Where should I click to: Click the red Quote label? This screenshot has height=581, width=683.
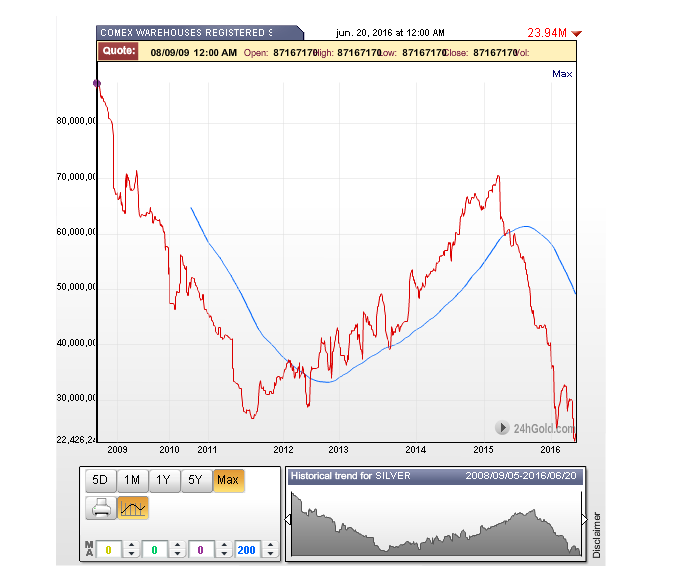(x=119, y=51)
